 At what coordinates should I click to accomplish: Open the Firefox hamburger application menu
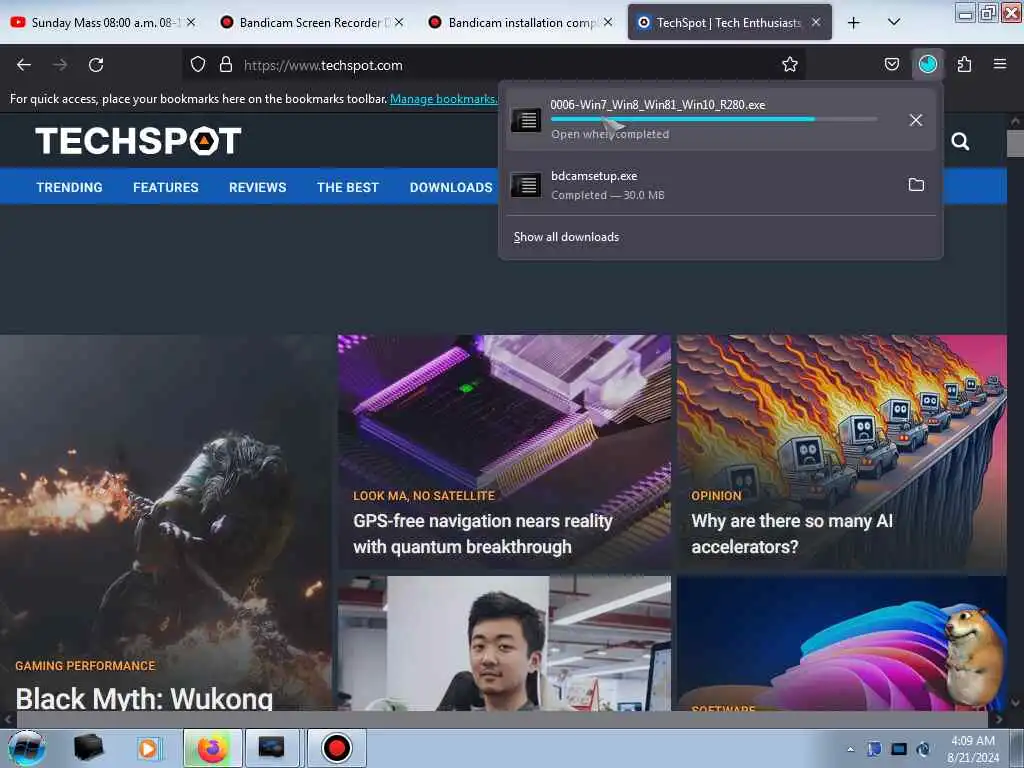999,64
